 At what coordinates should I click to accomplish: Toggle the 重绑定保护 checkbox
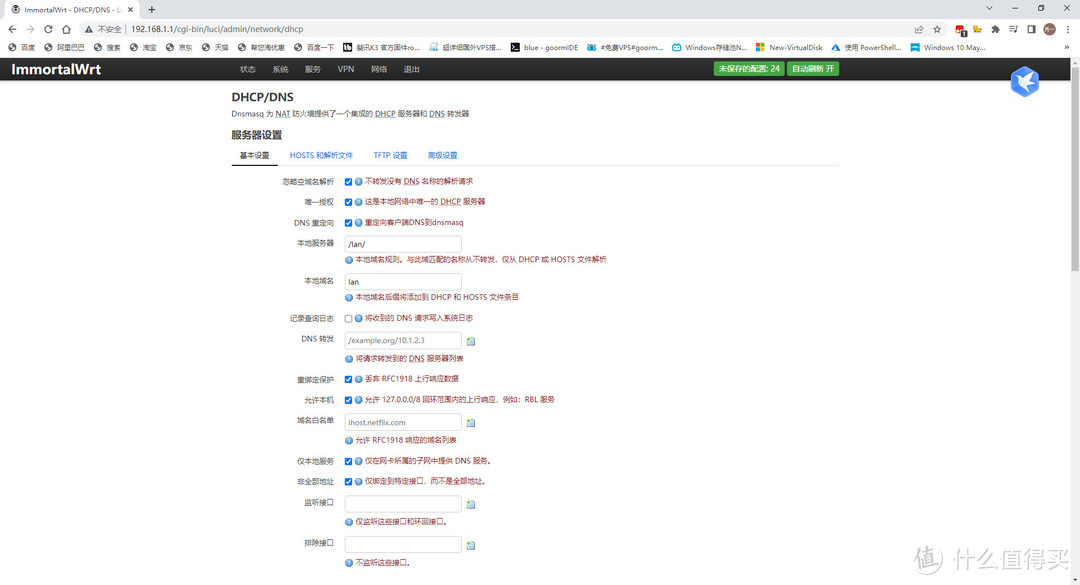pos(348,379)
